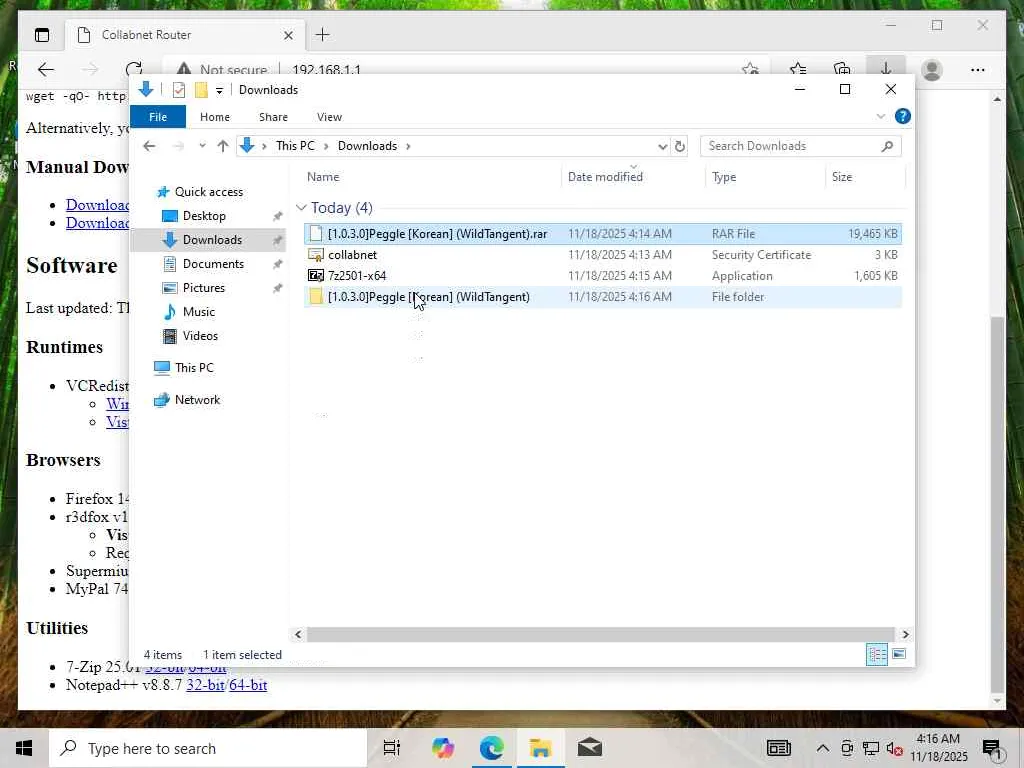
Task: Open Copilot from the taskbar
Action: point(442,748)
